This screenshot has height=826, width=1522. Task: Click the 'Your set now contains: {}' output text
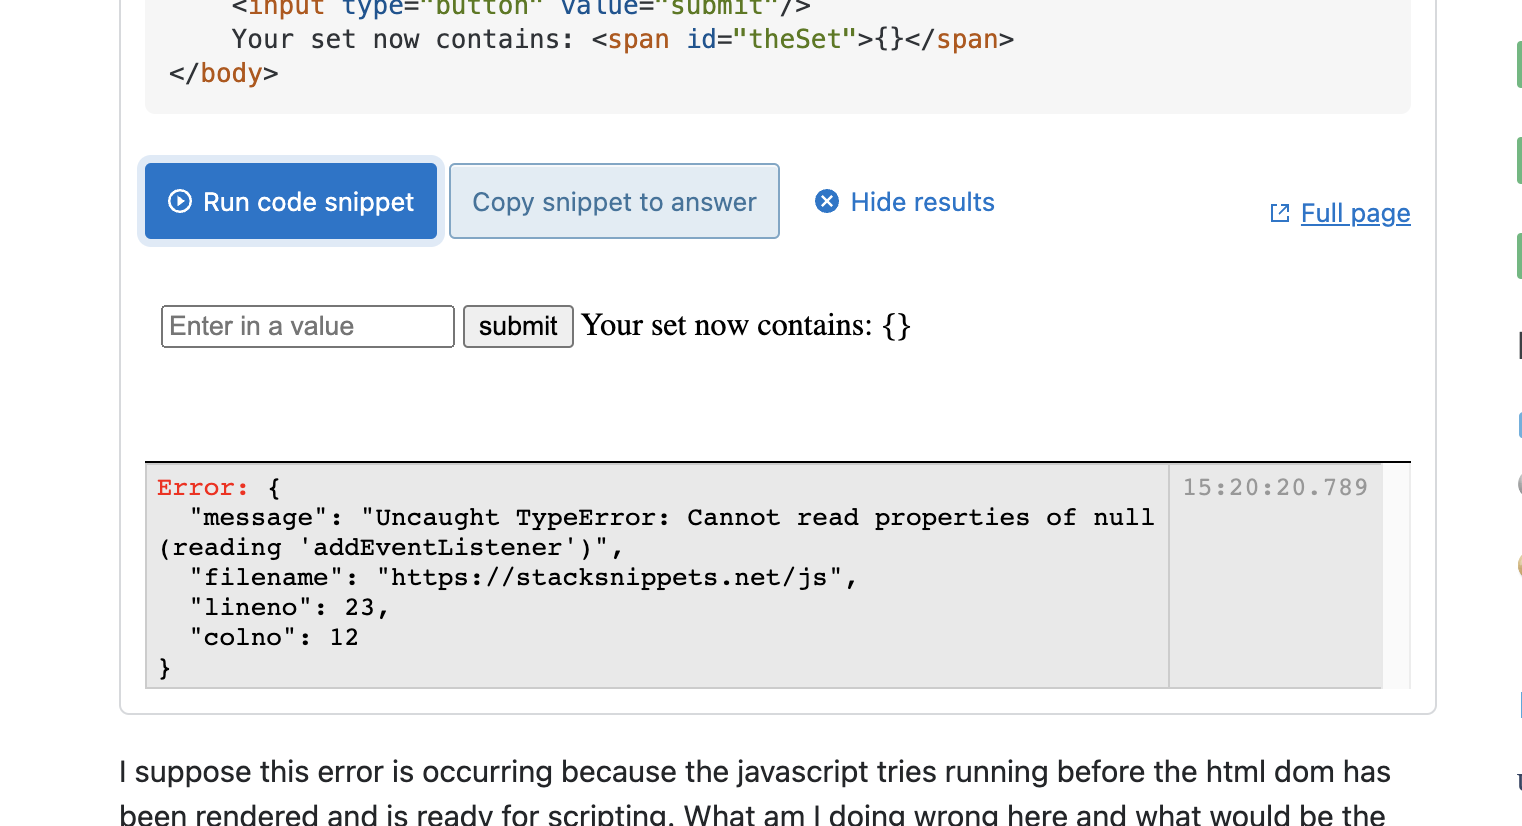(745, 326)
